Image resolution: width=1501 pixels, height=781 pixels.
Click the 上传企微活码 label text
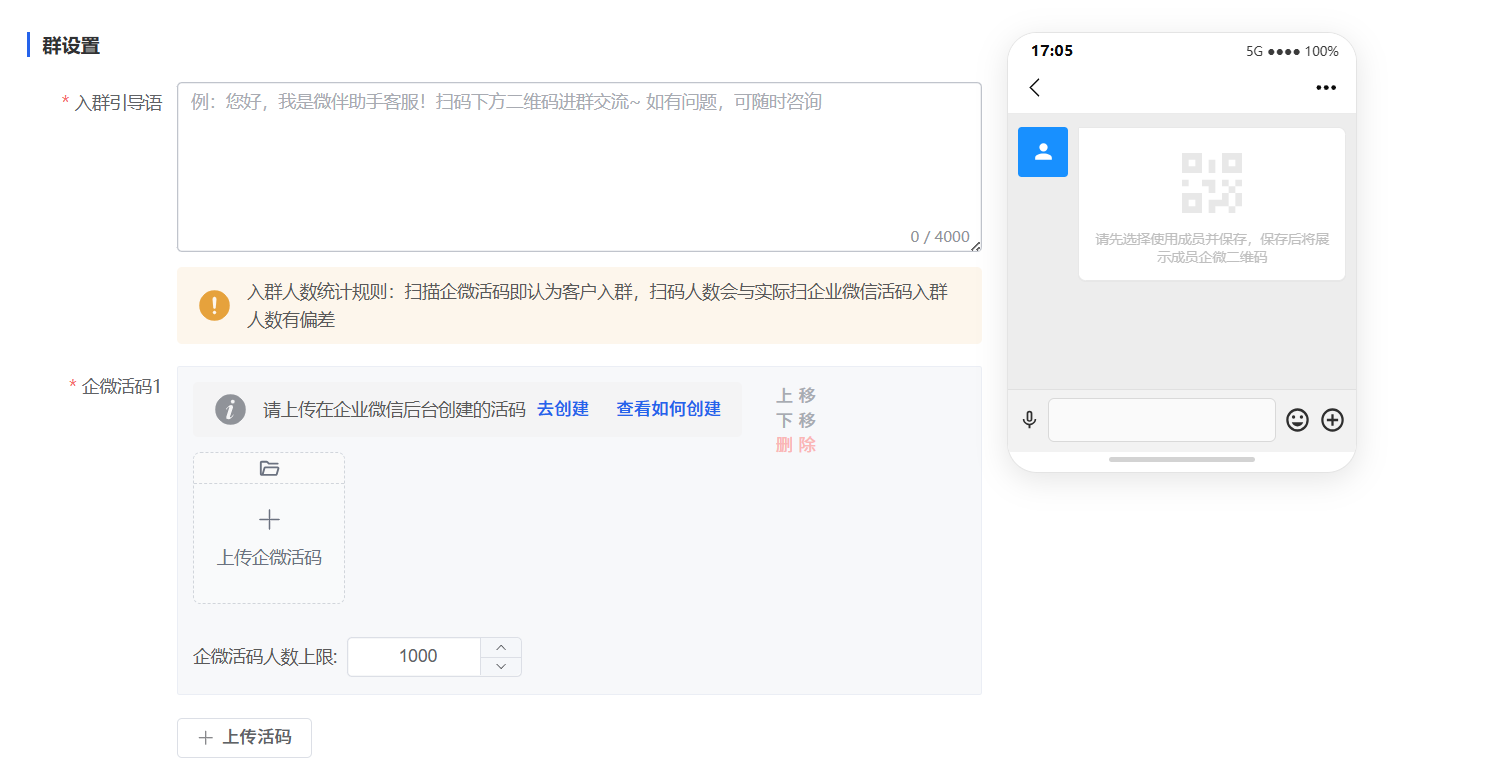point(269,558)
